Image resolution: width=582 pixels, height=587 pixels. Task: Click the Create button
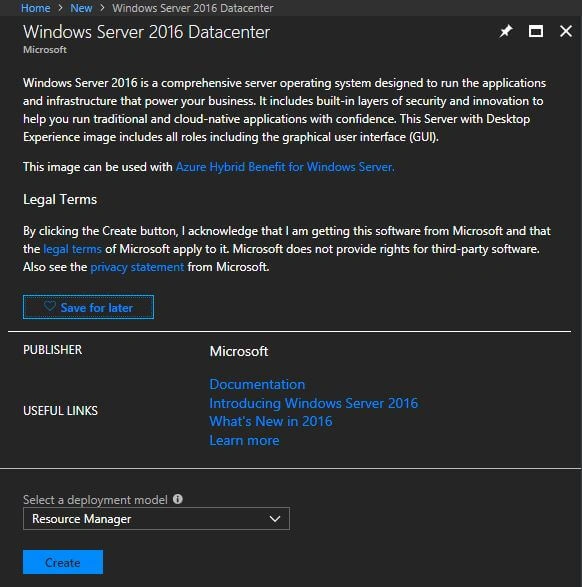(63, 562)
